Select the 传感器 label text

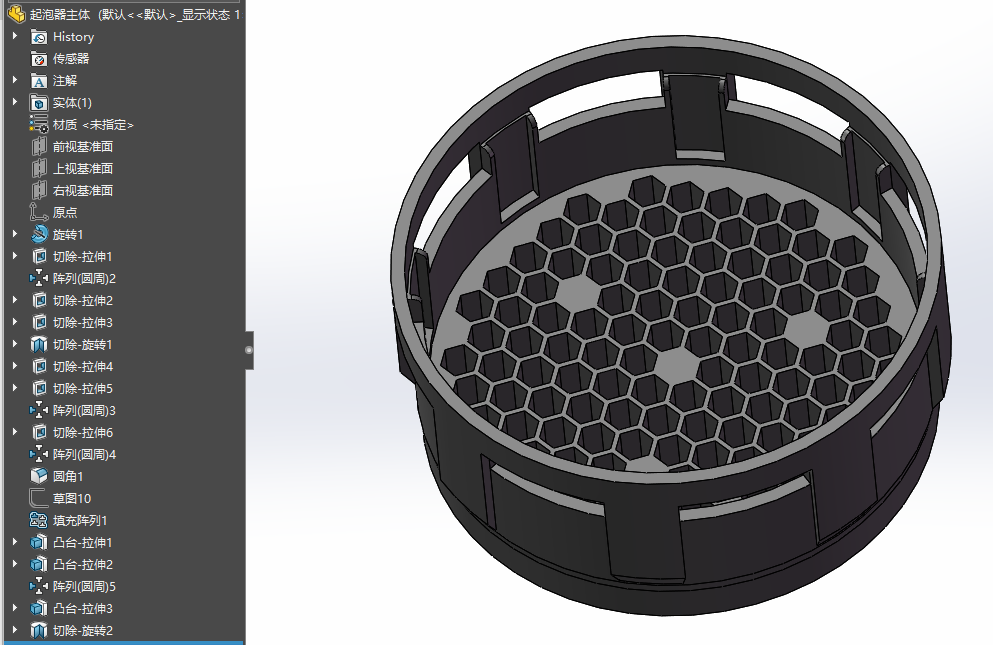tap(71, 59)
